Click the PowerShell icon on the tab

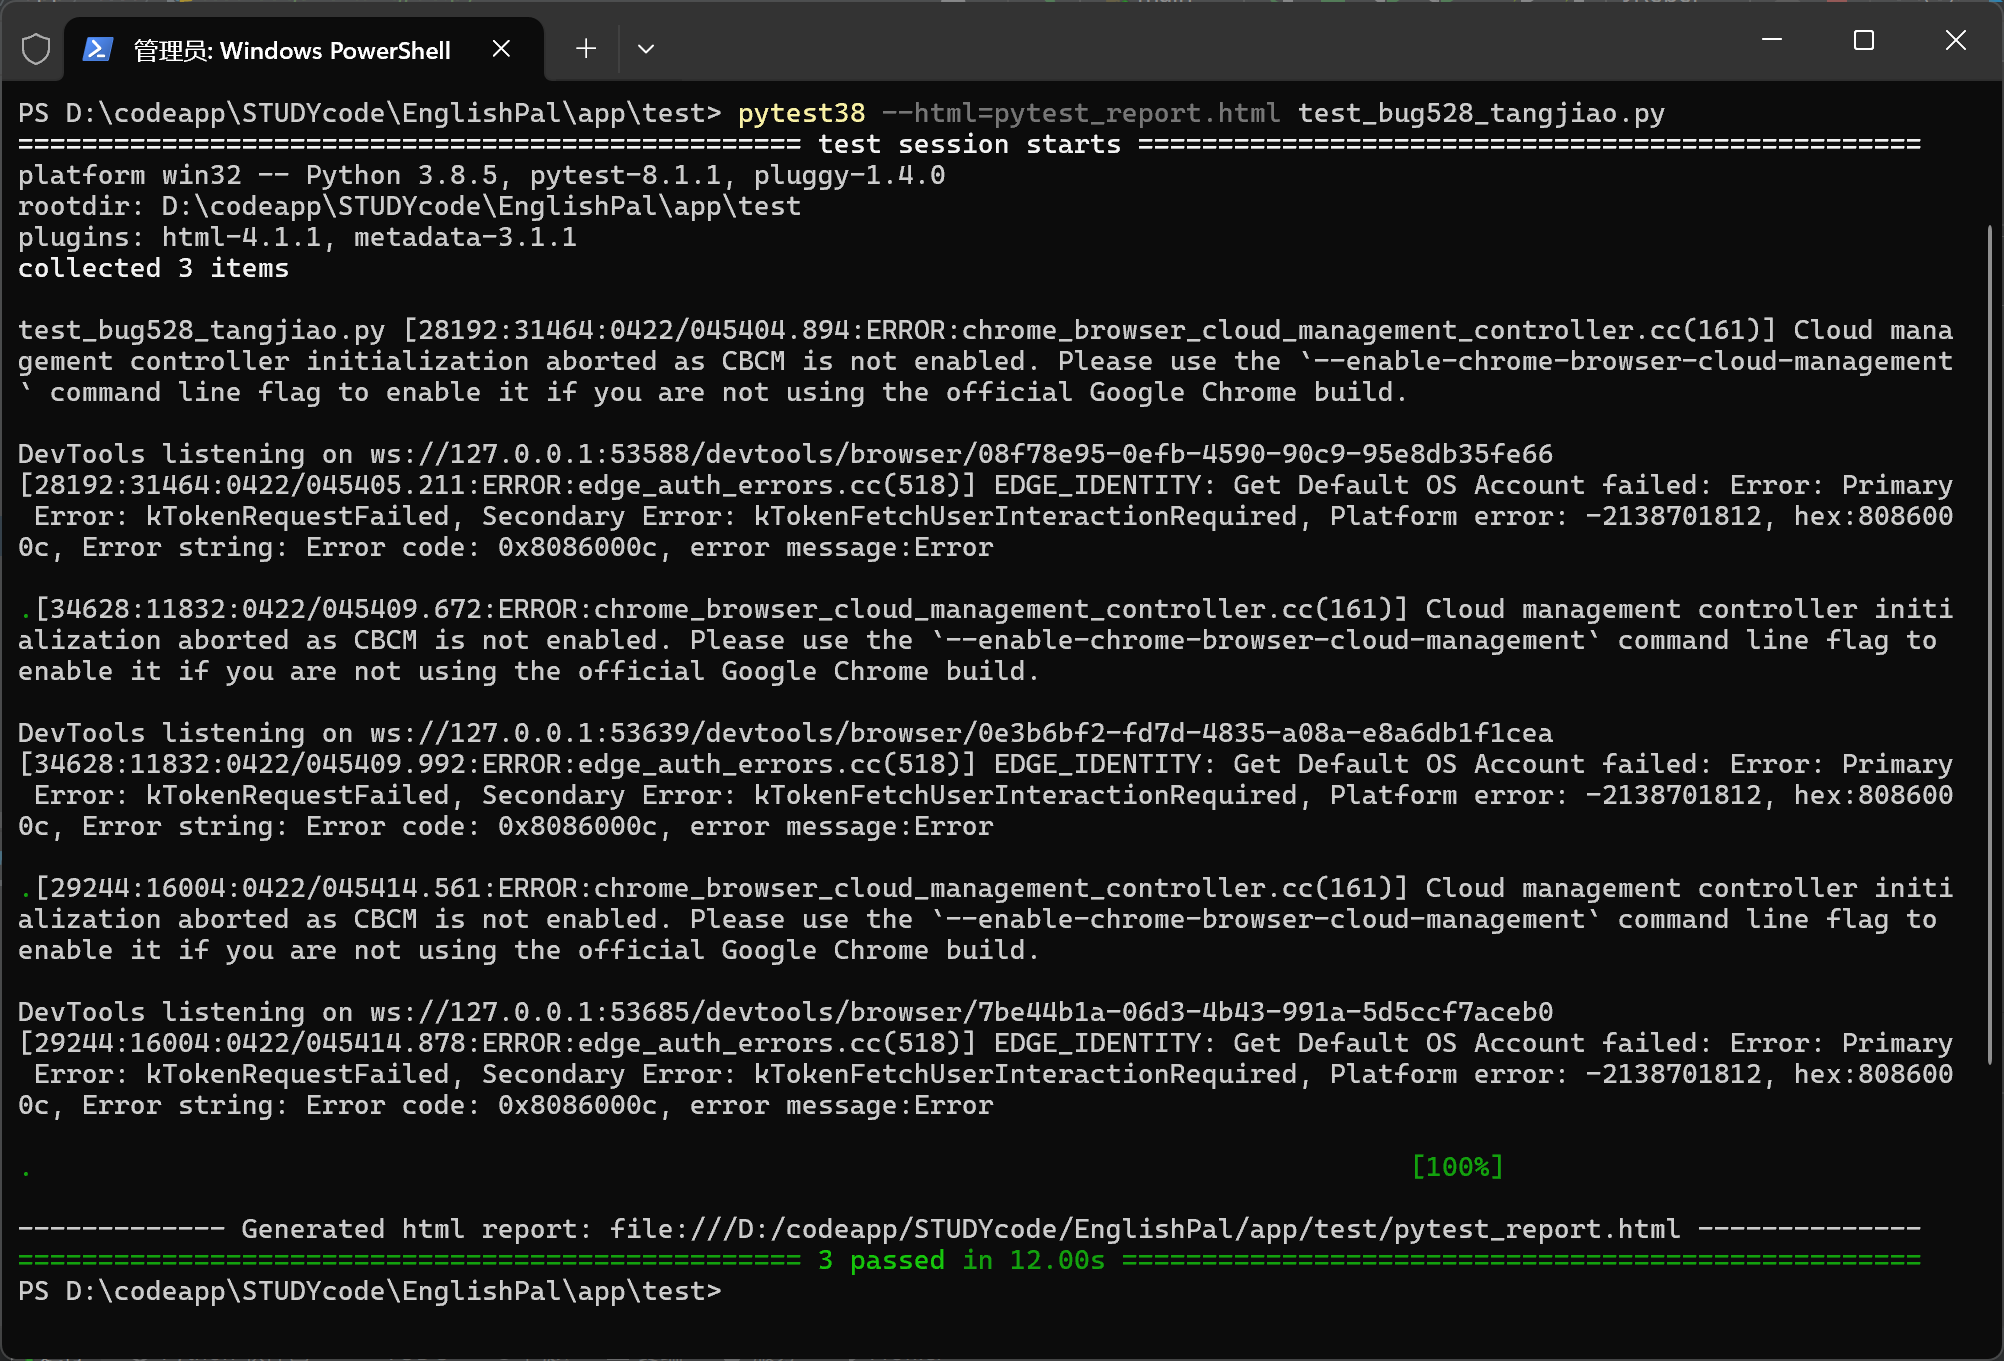(97, 49)
